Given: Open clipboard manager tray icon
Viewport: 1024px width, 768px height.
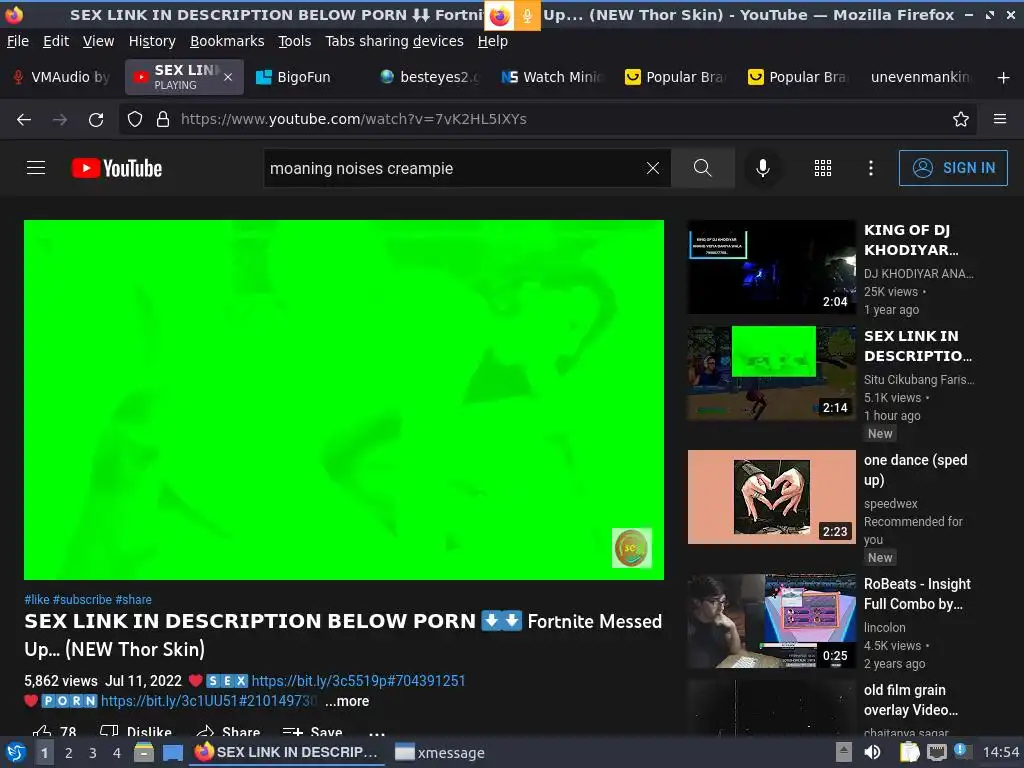Looking at the screenshot, I should (x=909, y=753).
